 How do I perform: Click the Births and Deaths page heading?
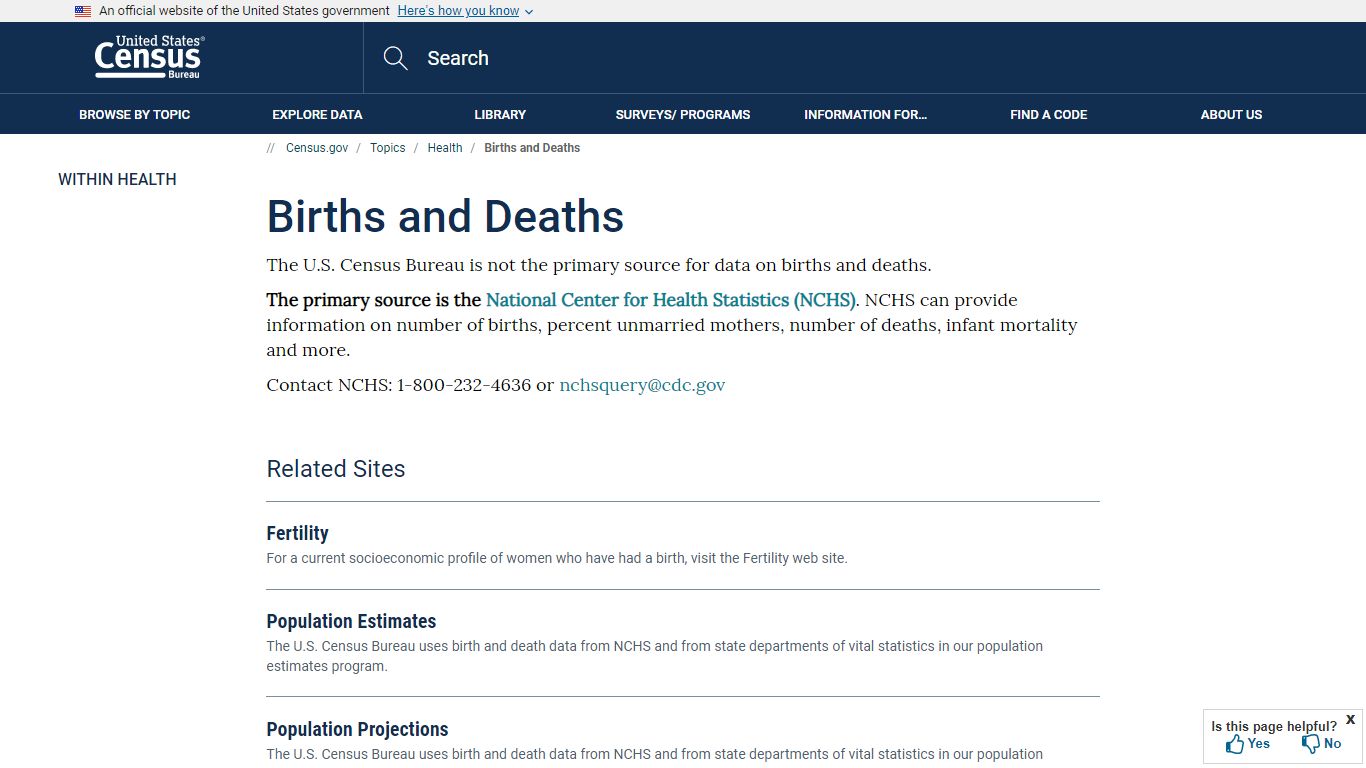tap(445, 217)
